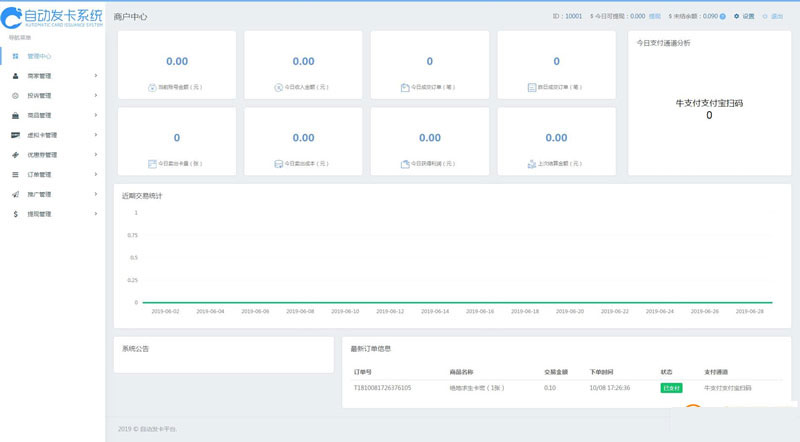Click the green 已支付 status badge
The image size is (800, 442).
point(671,387)
